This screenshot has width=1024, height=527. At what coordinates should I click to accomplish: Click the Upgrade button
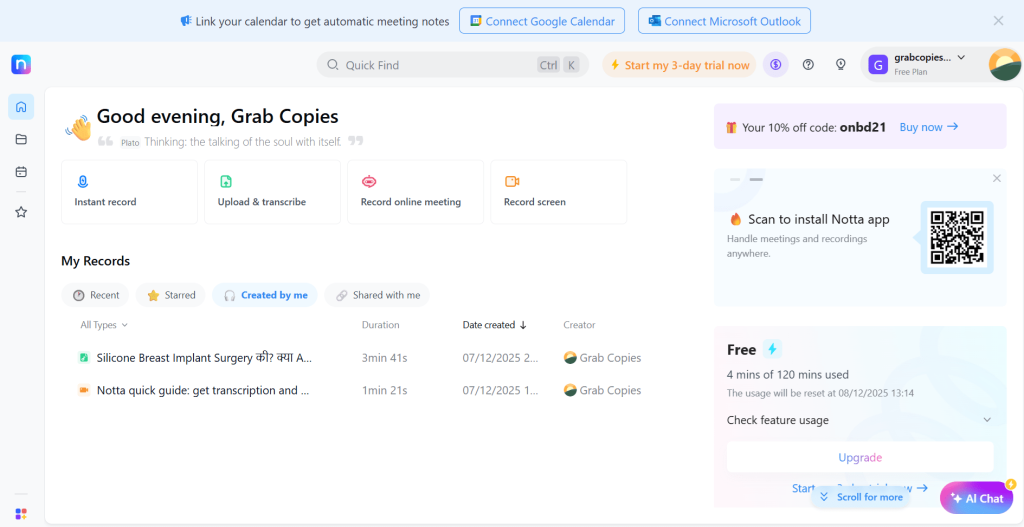click(x=860, y=457)
